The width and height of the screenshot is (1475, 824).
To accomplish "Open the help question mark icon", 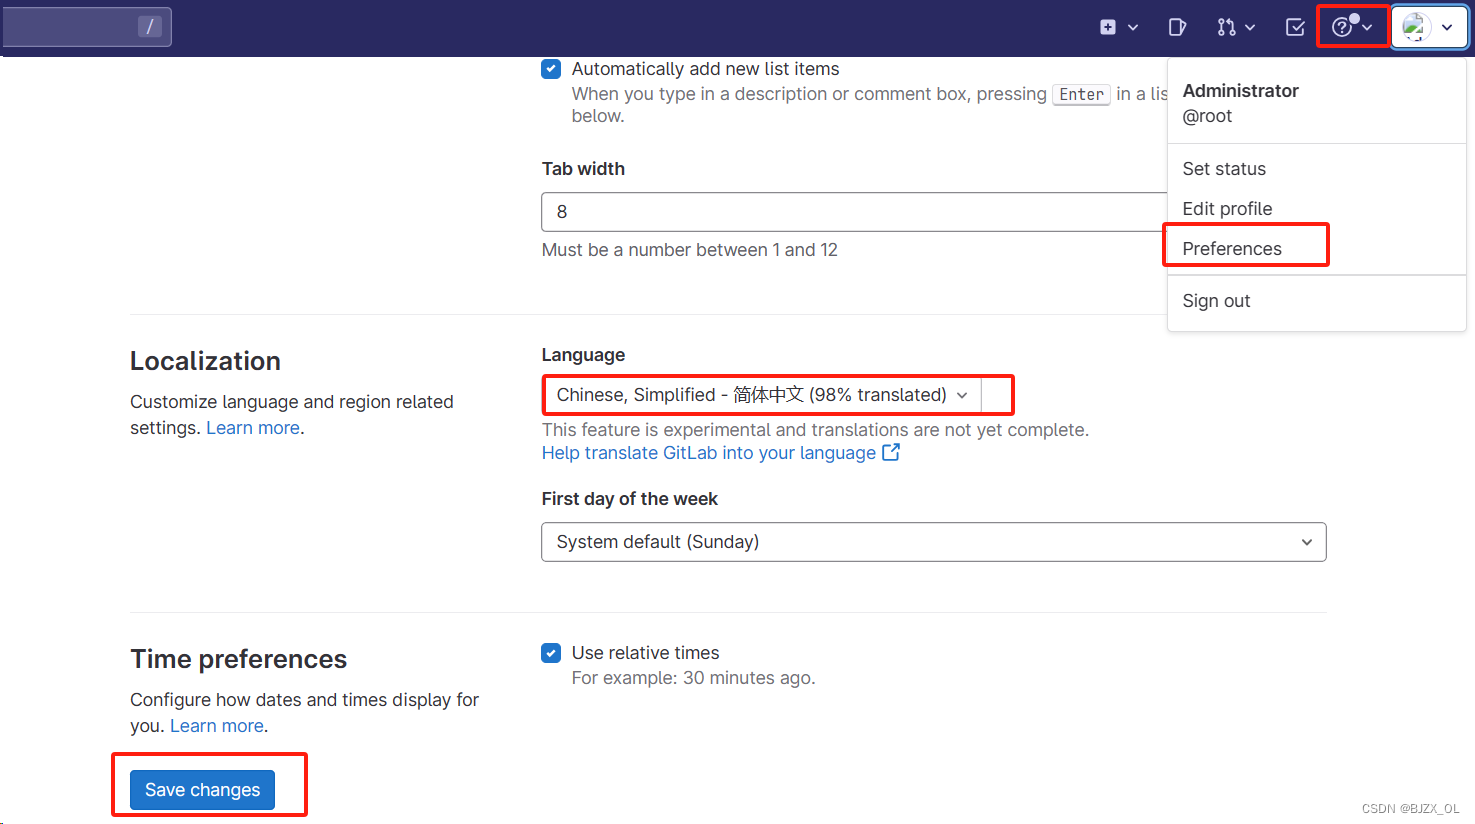I will click(x=1342, y=27).
